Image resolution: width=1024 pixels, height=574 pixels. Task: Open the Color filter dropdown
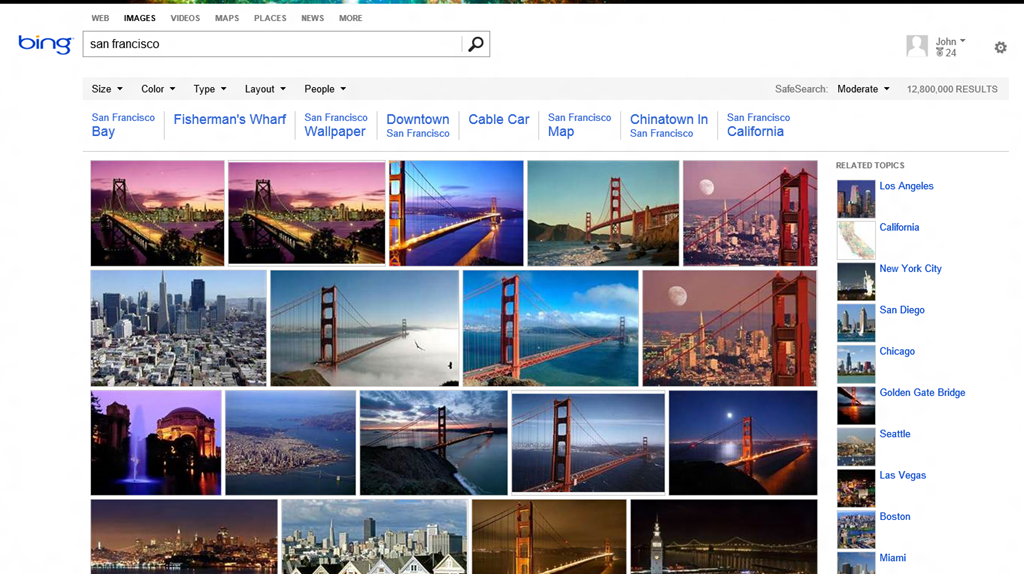click(158, 89)
